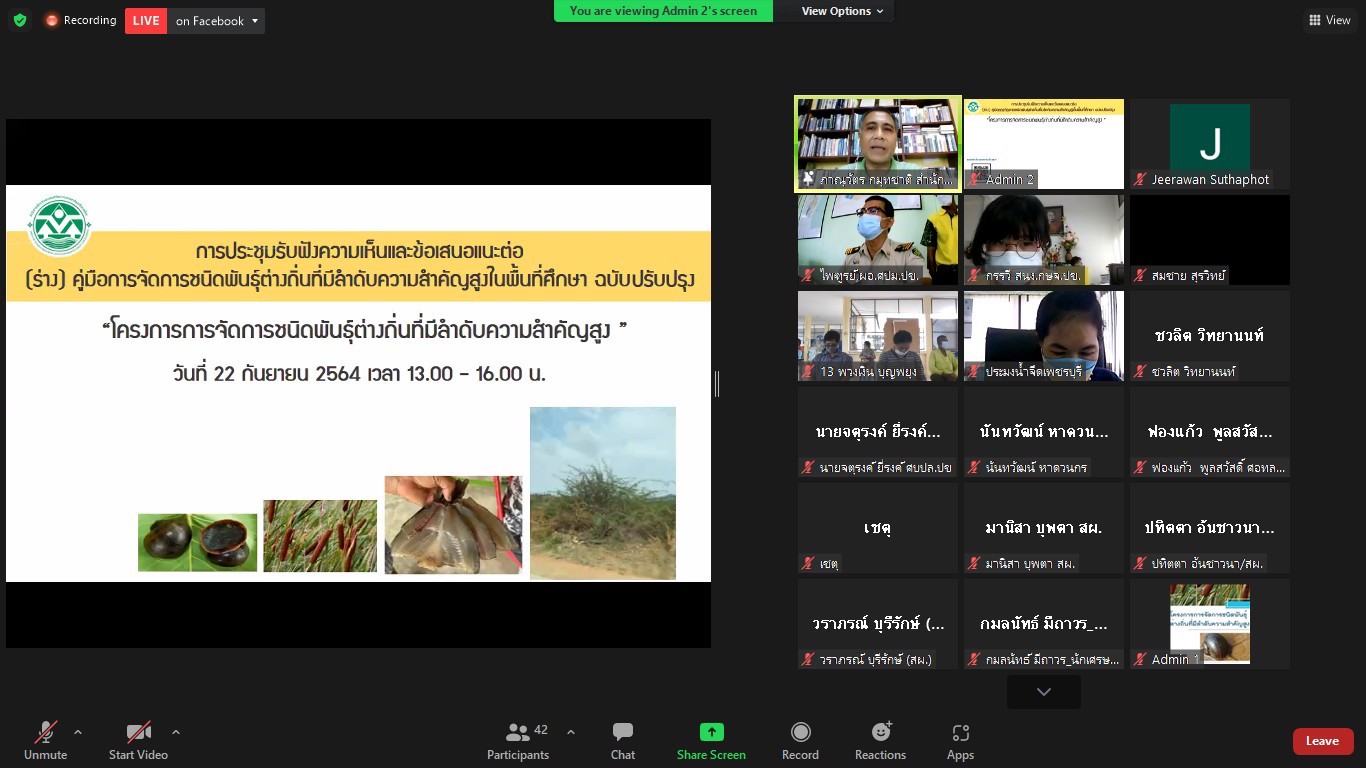1366x768 pixels.
Task: Expand video settings caret next to Start Video
Action: click(x=176, y=732)
